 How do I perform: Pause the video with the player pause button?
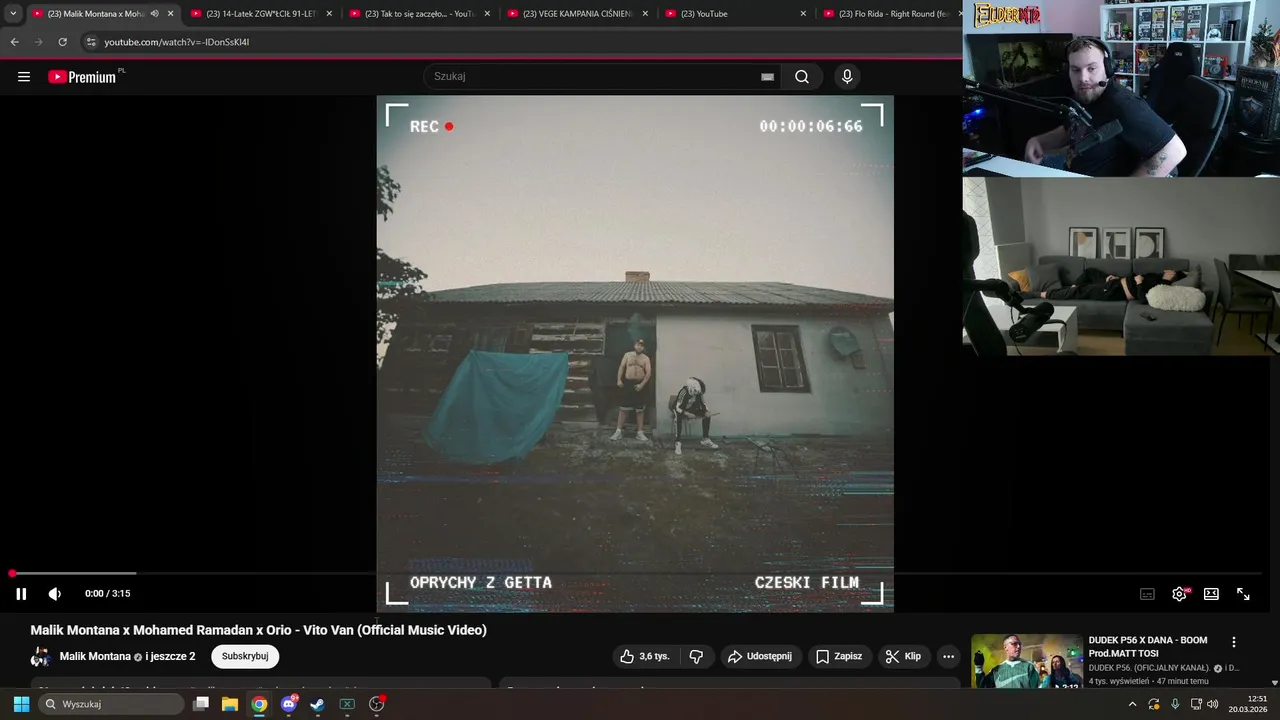(21, 593)
